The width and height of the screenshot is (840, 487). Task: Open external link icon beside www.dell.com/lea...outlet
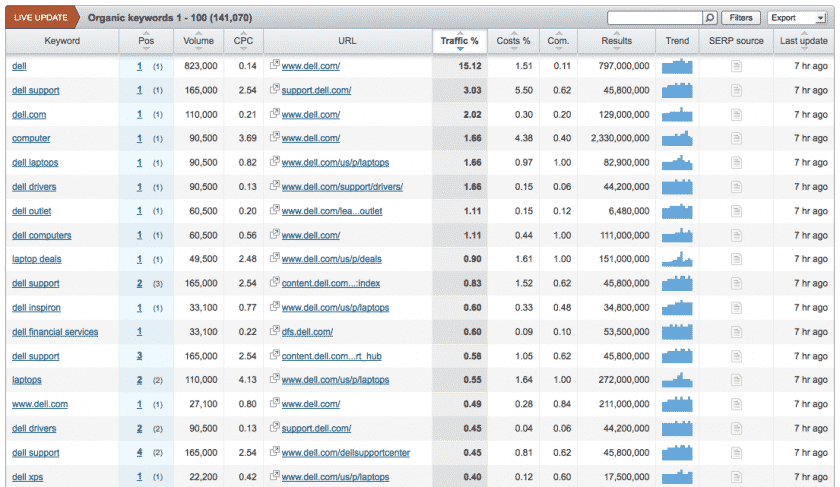point(275,209)
